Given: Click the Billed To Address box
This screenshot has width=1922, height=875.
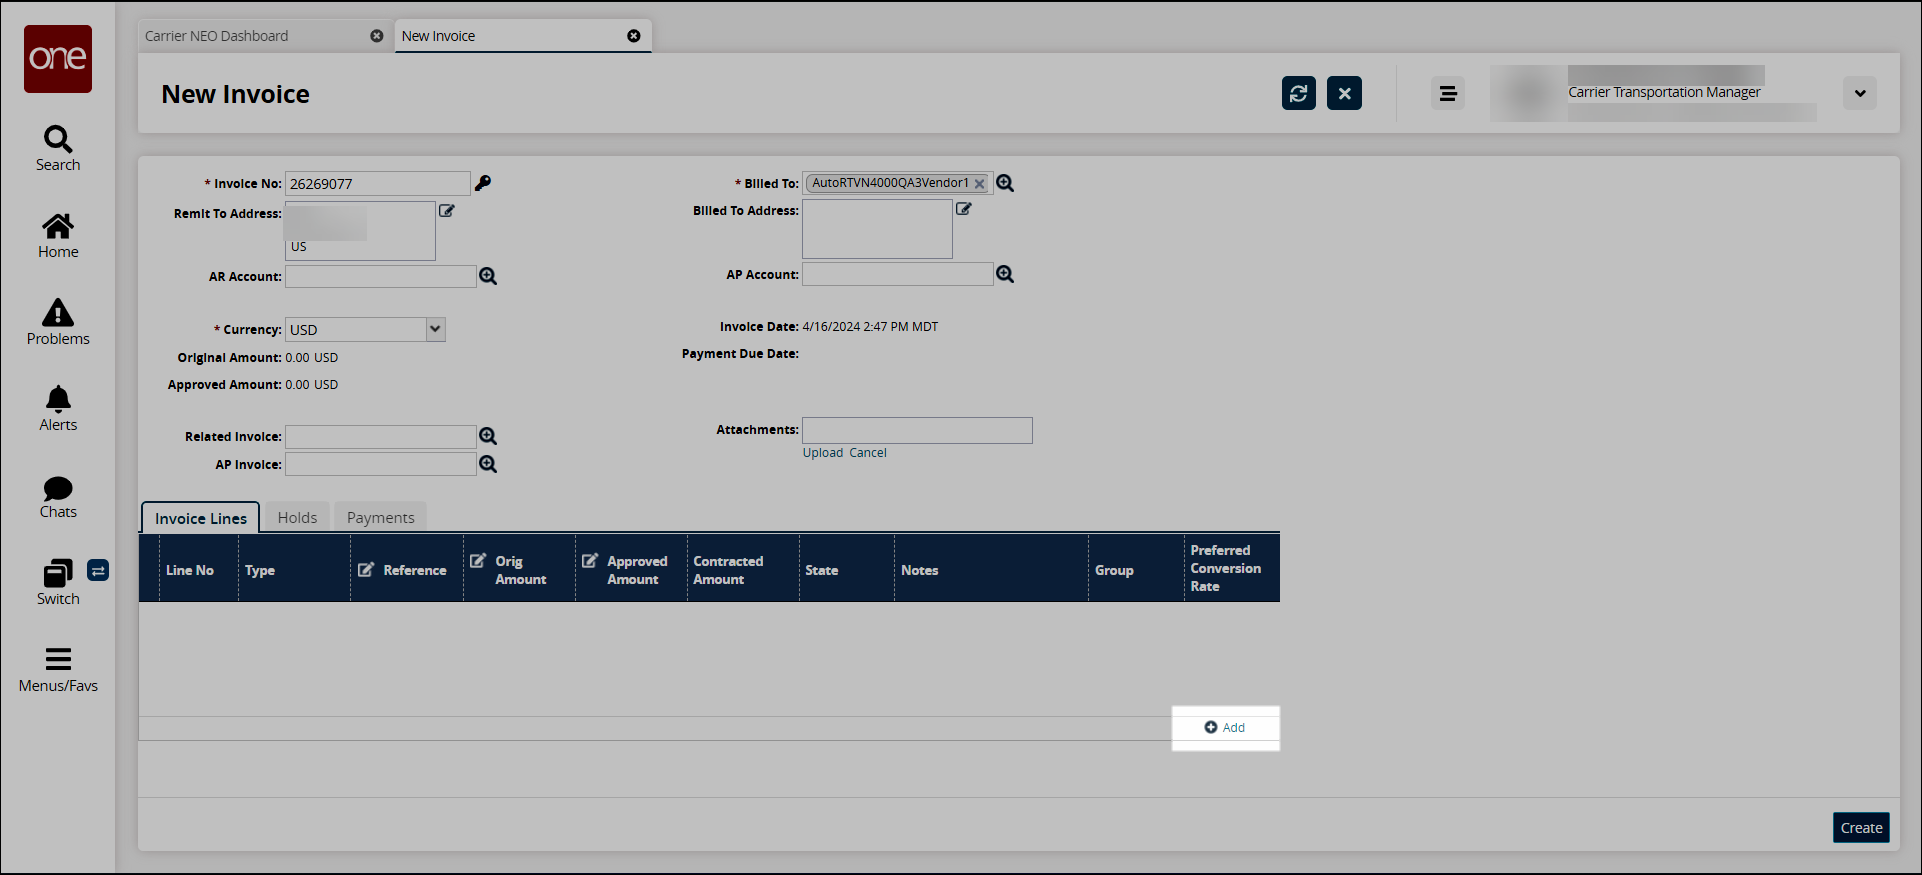Looking at the screenshot, I should (877, 229).
